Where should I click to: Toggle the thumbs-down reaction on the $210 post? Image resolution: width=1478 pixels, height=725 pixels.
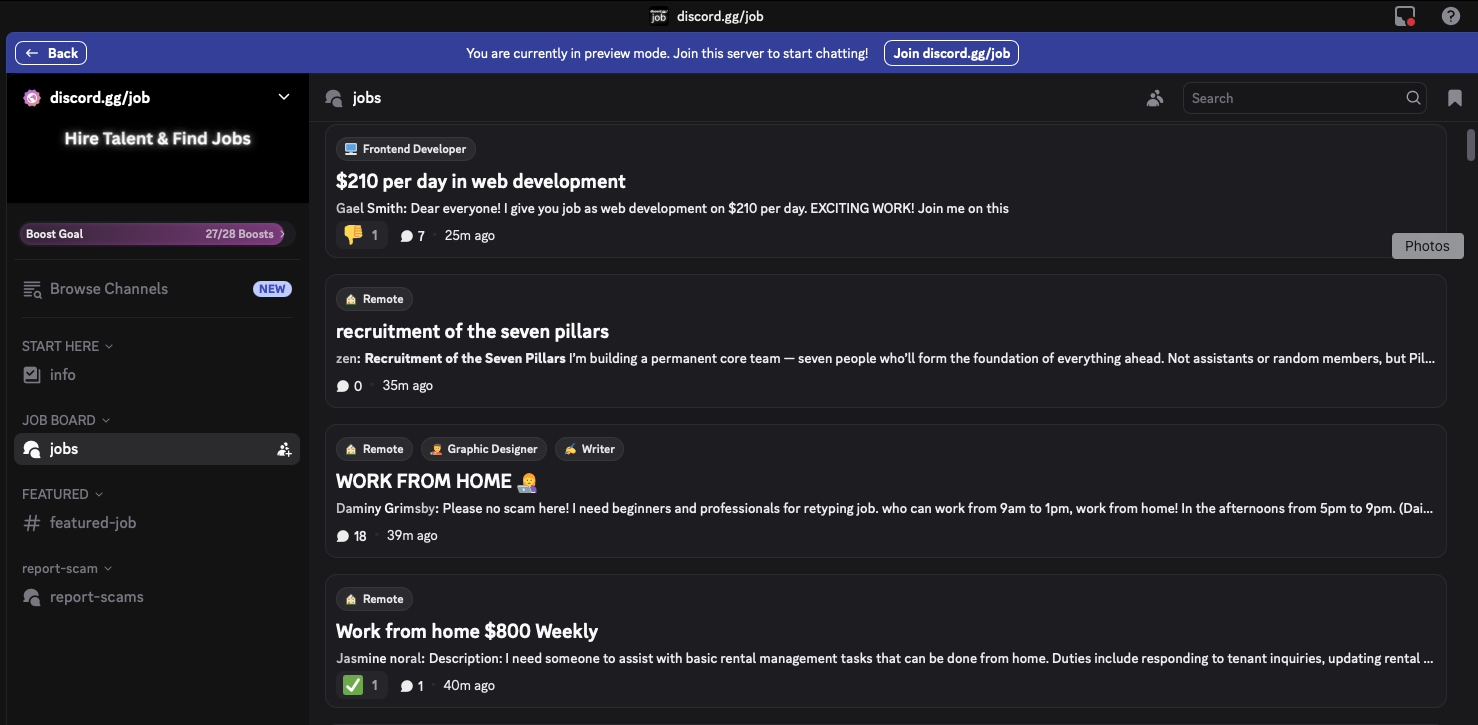tap(360, 234)
